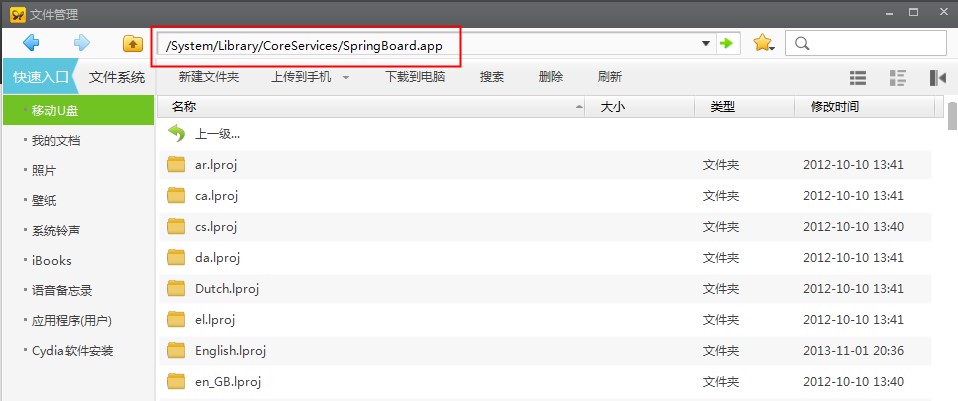
Task: Sort by the 类型 column header
Action: pos(745,107)
